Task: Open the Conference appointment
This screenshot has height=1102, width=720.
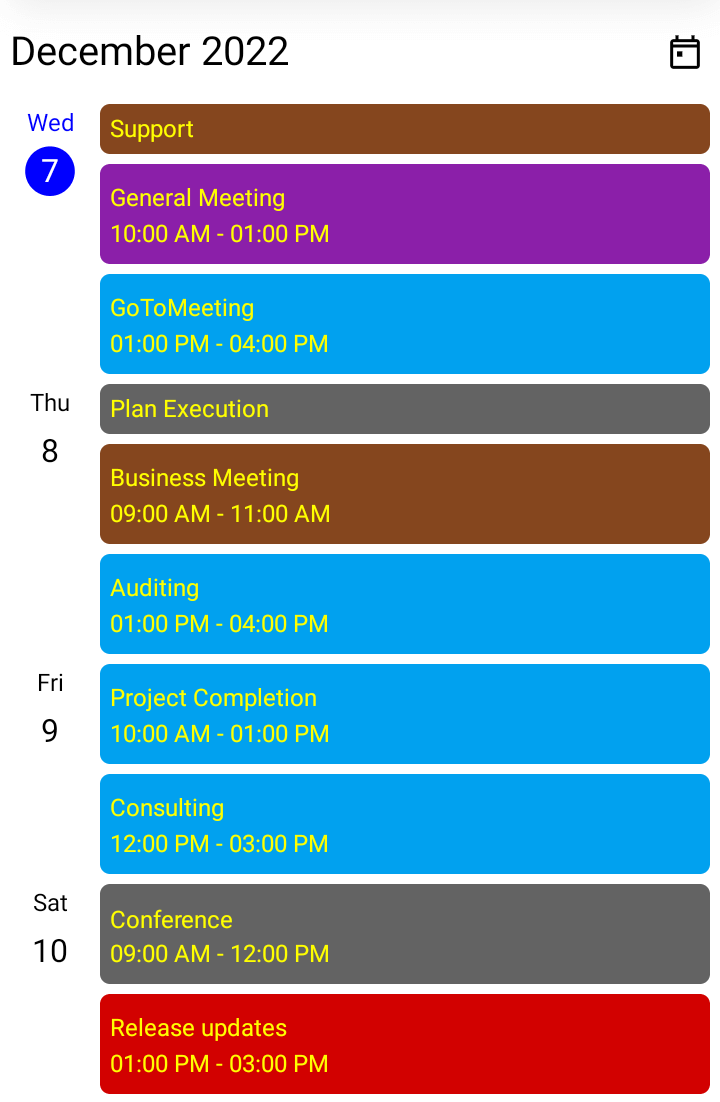Action: point(404,934)
